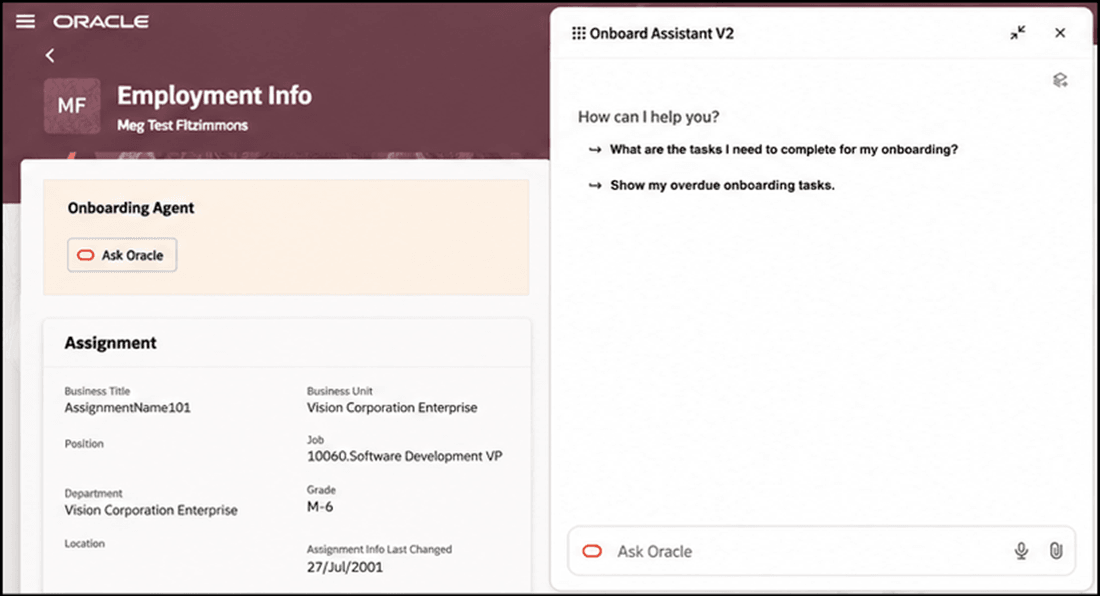1100x596 pixels.
Task: Click the arrow beside the tasks to complete suggestion
Action: pos(595,149)
